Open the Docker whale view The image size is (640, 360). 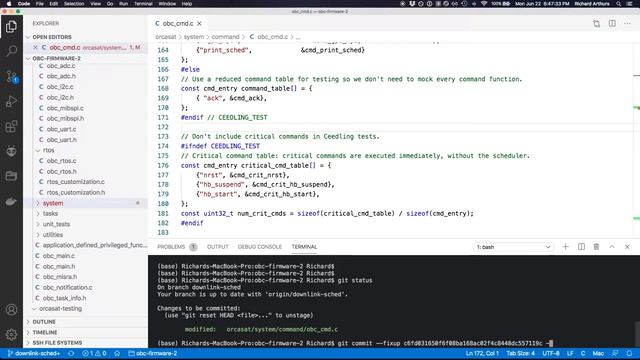pyautogui.click(x=11, y=201)
